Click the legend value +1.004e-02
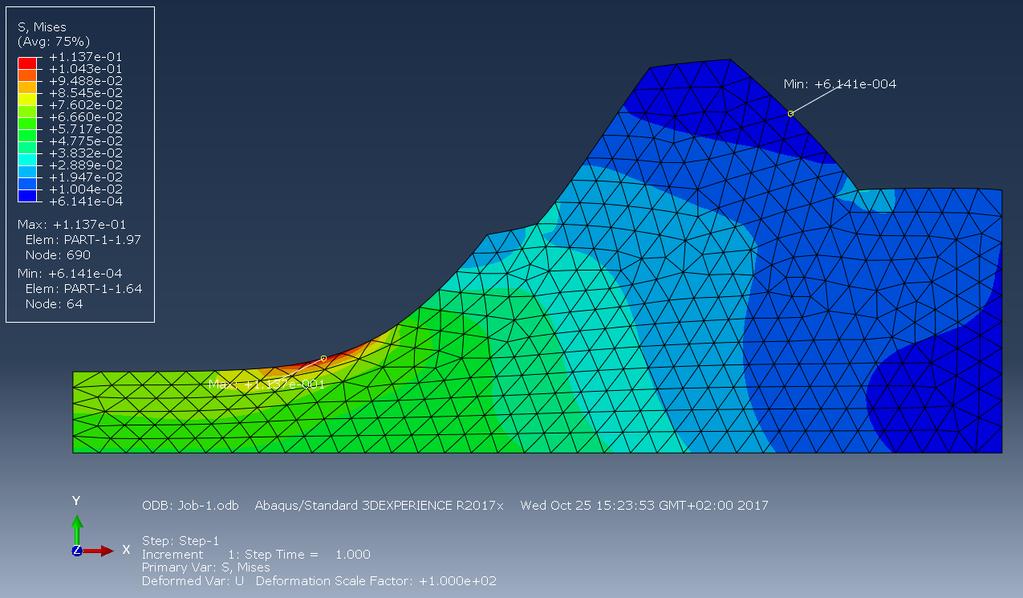 click(x=85, y=189)
